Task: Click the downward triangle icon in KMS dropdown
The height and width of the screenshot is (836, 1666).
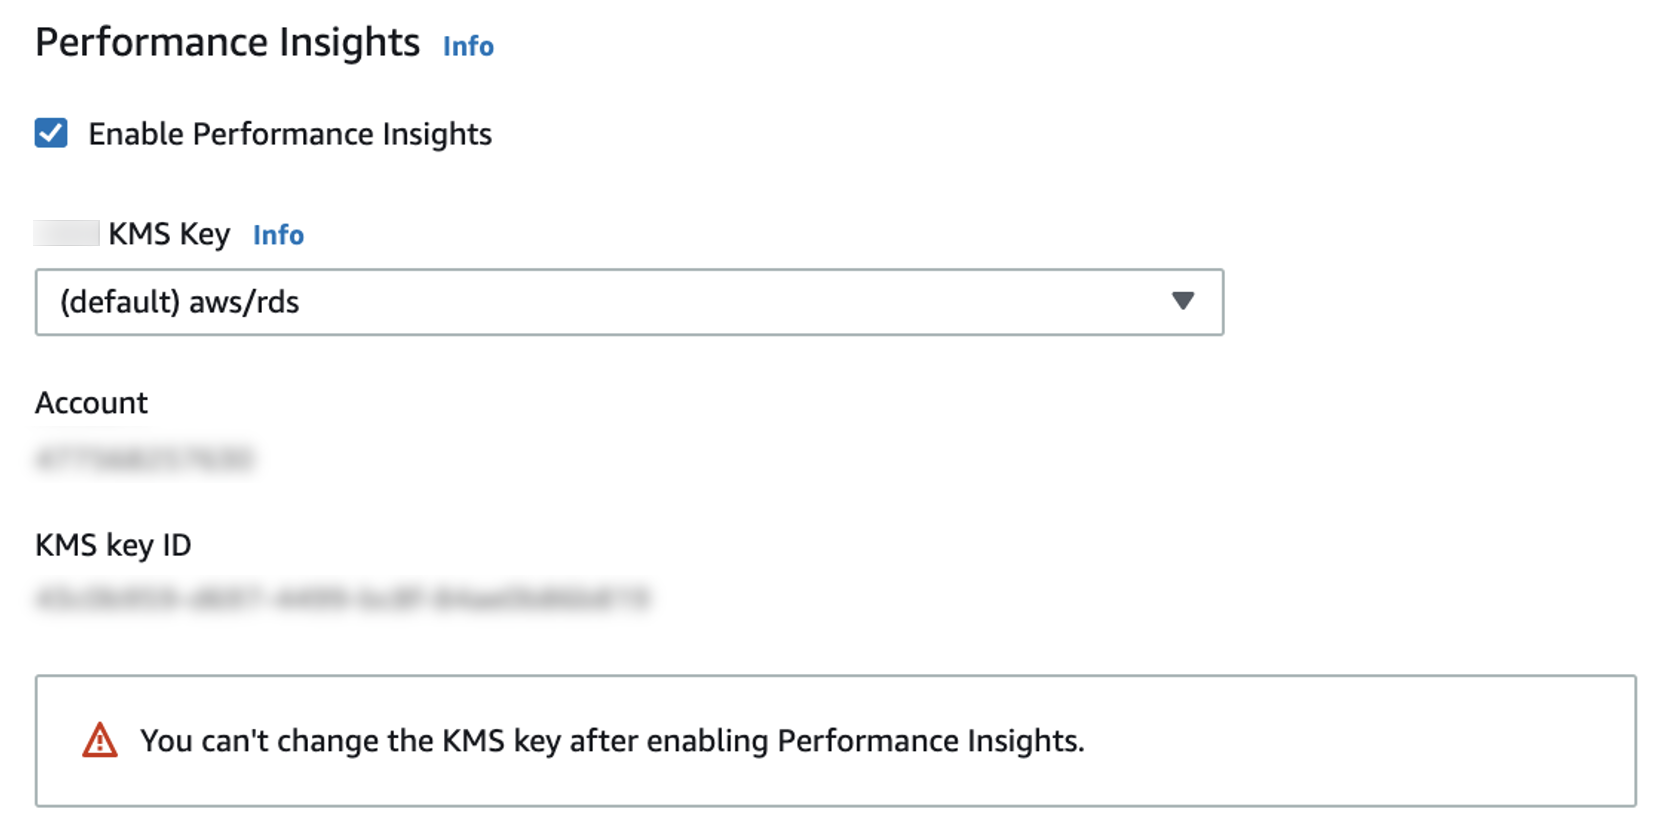Action: click(1182, 301)
